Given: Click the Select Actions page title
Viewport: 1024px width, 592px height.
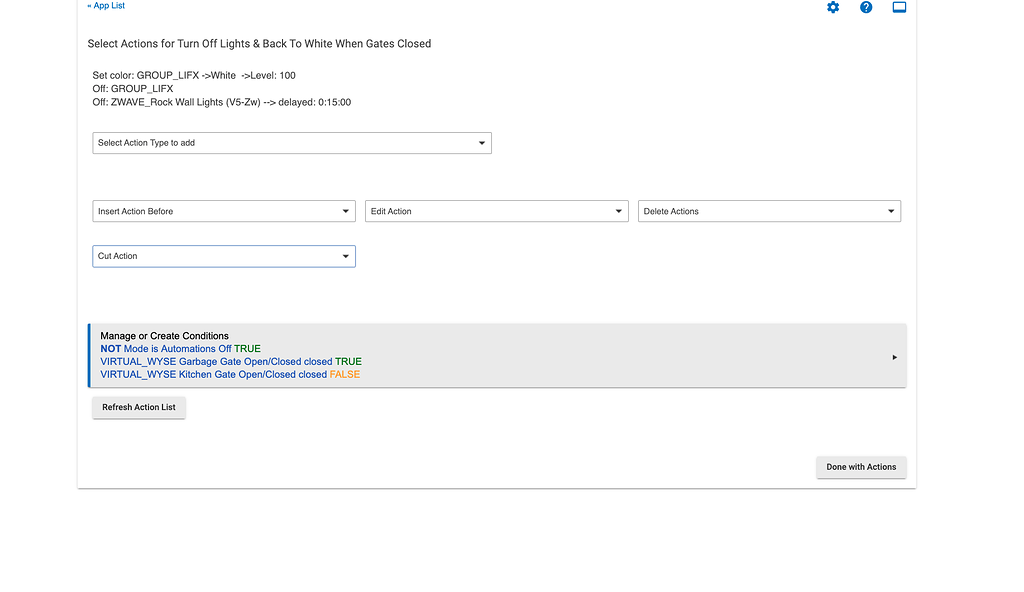Looking at the screenshot, I should point(259,44).
